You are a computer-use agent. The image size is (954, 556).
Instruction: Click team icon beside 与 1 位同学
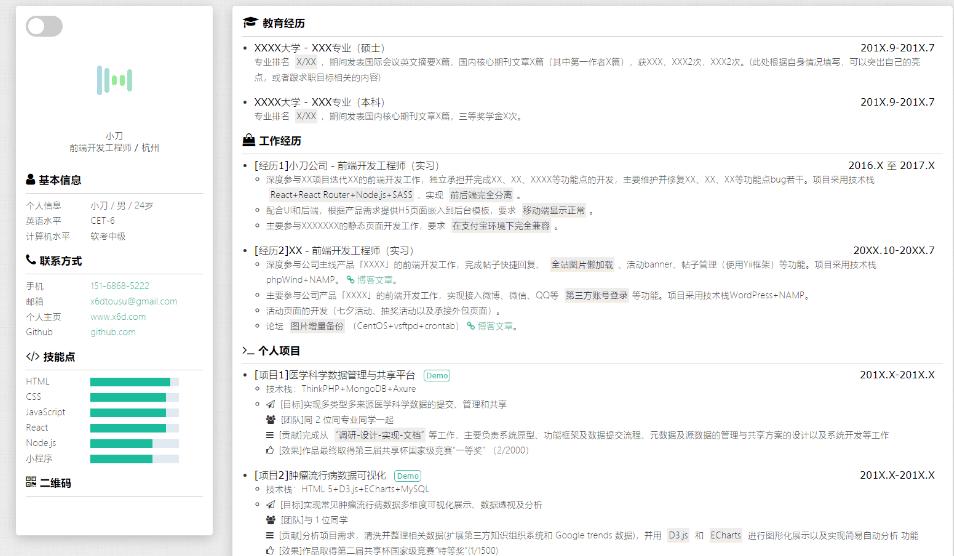[271, 520]
